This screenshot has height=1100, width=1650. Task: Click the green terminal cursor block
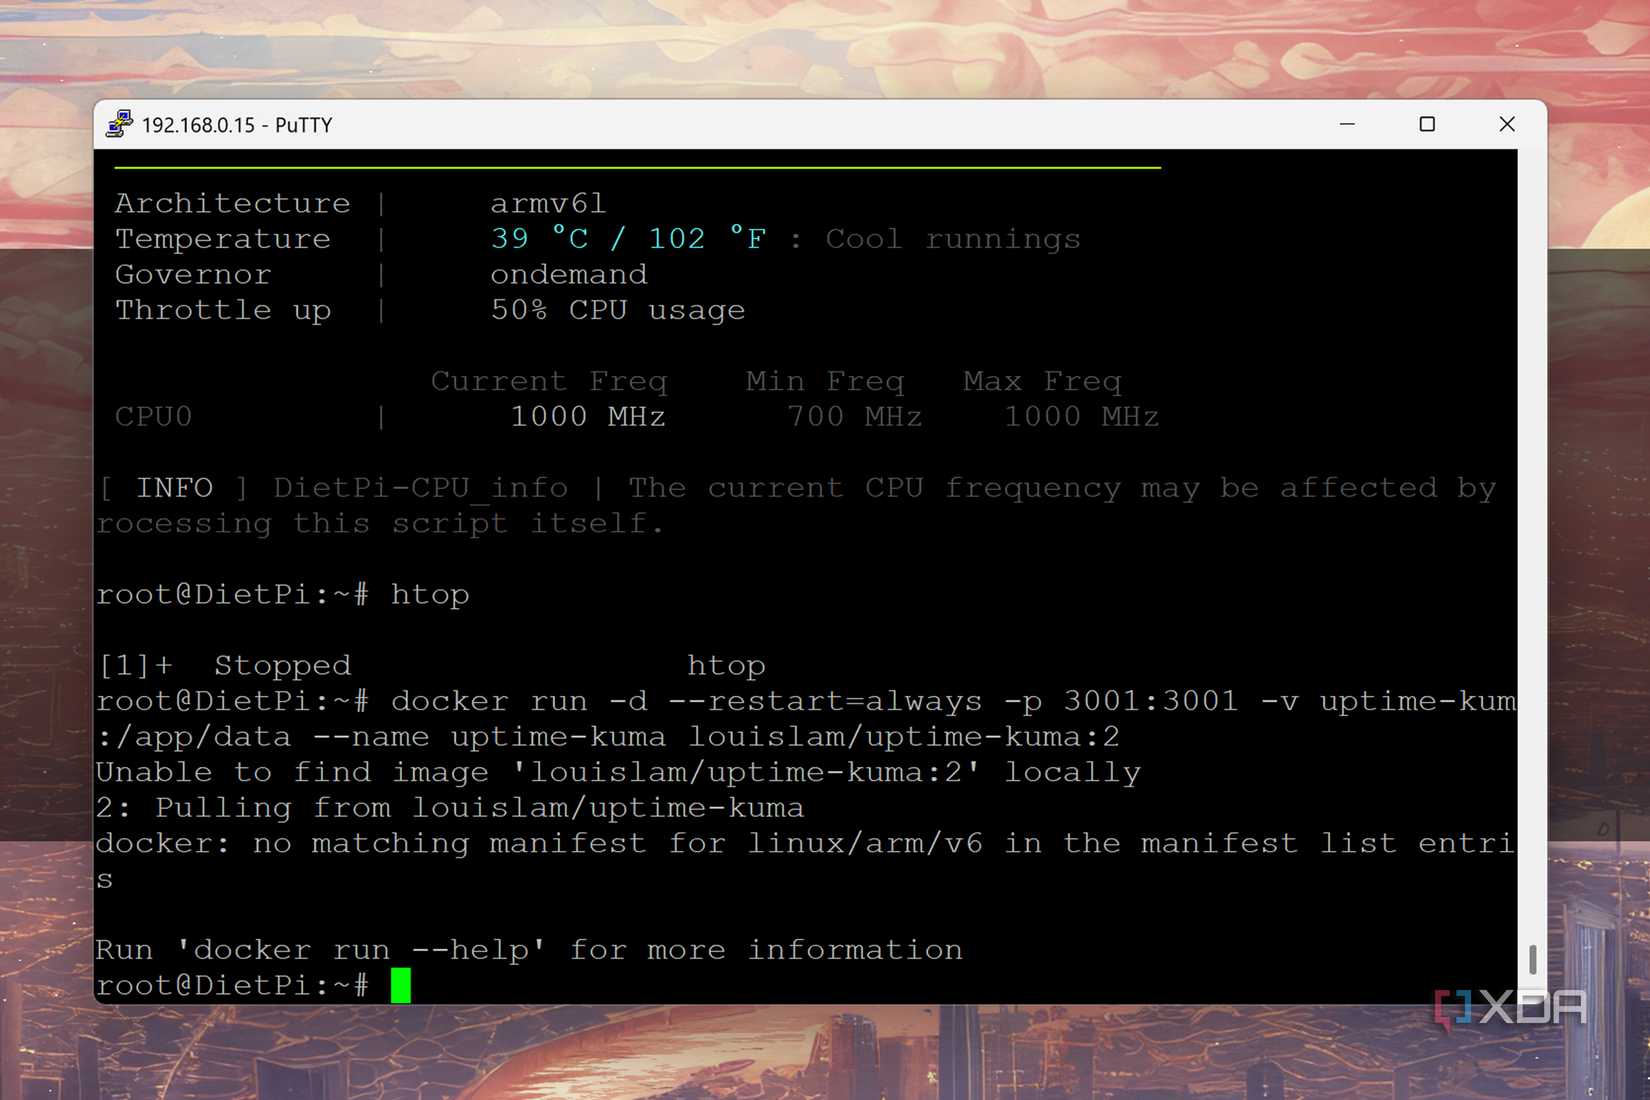401,985
